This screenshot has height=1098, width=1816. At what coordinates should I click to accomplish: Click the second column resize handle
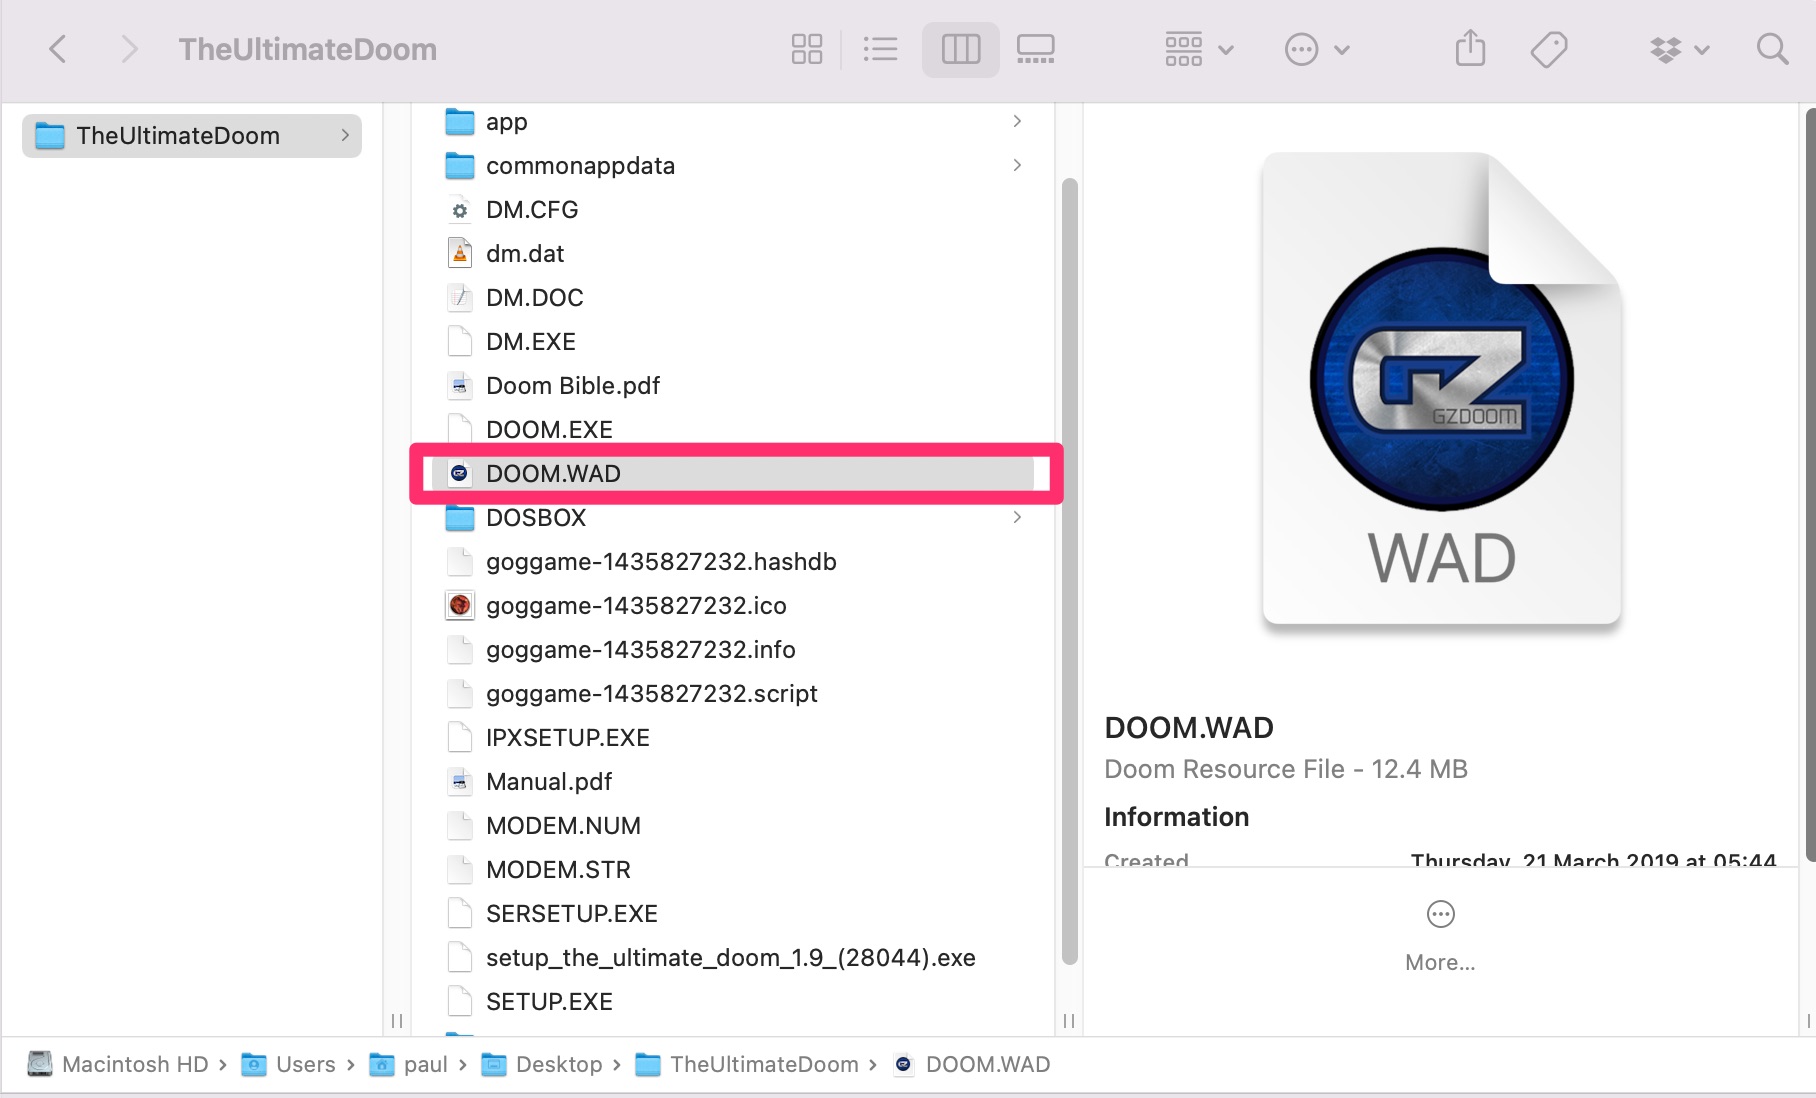(x=1069, y=1021)
